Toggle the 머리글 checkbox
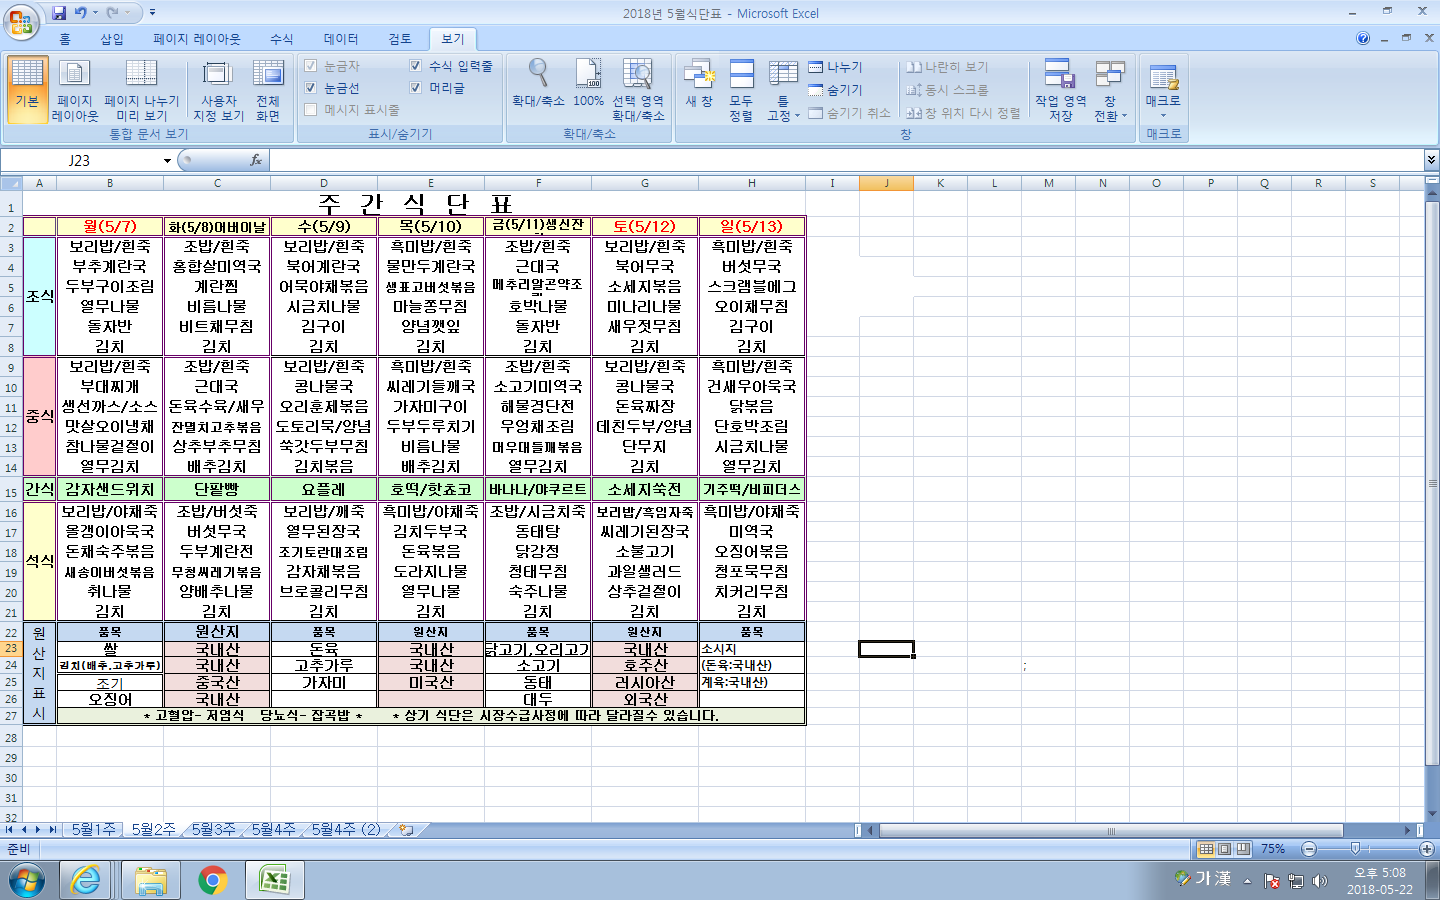This screenshot has width=1440, height=900. pyautogui.click(x=416, y=88)
